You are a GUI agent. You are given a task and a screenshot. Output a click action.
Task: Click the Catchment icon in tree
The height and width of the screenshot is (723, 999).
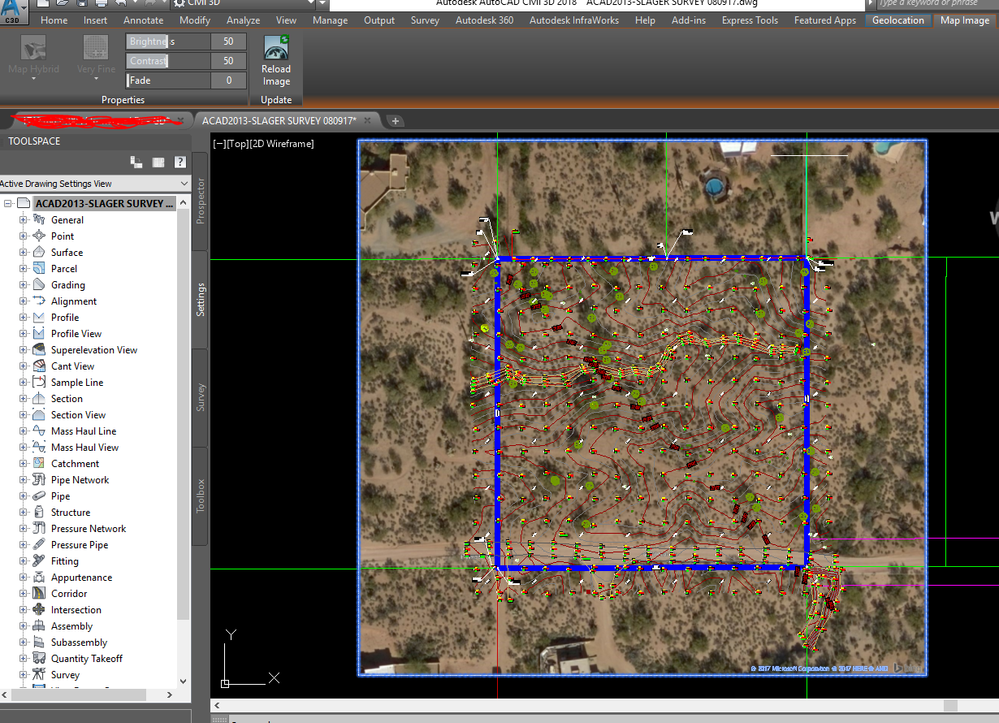click(39, 463)
